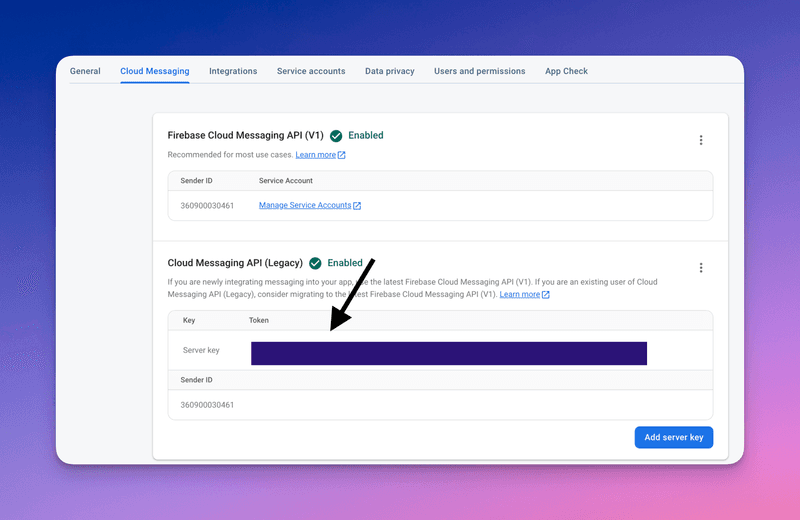Select Sender ID 360900030461 in Legacy table
The image size is (800, 520).
(207, 405)
